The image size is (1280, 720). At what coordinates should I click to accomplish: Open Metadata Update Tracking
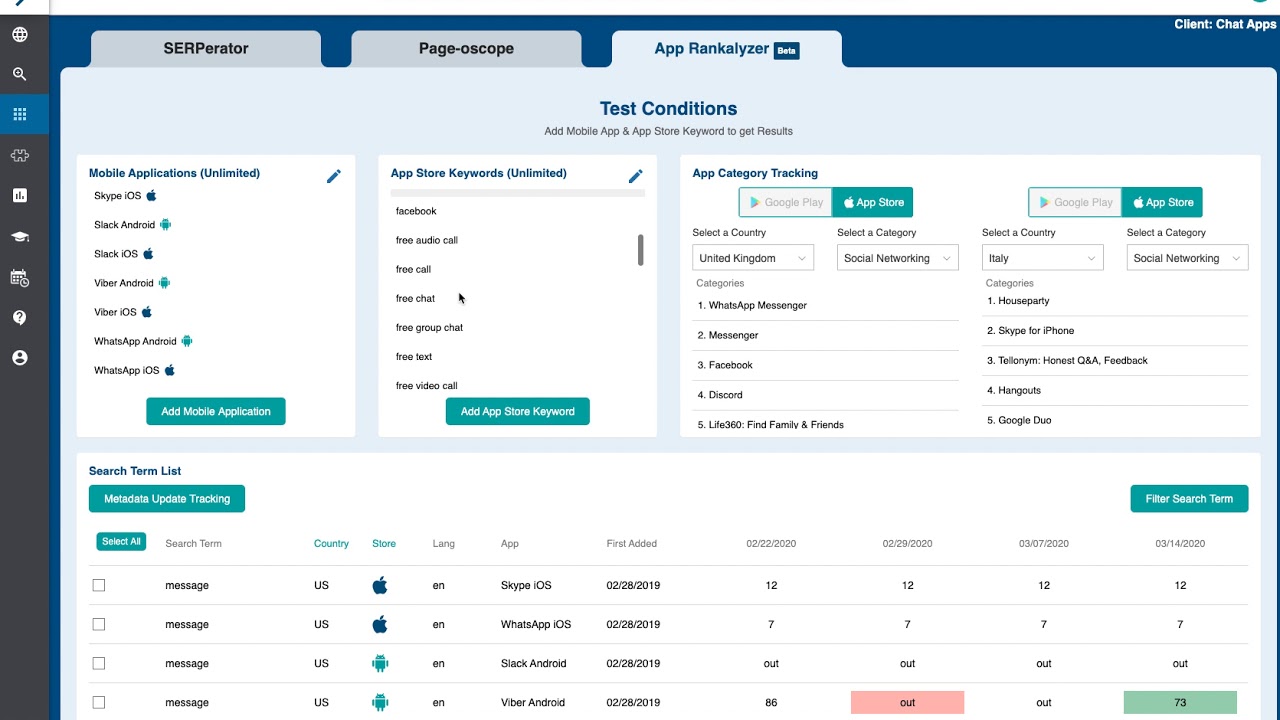pos(167,499)
